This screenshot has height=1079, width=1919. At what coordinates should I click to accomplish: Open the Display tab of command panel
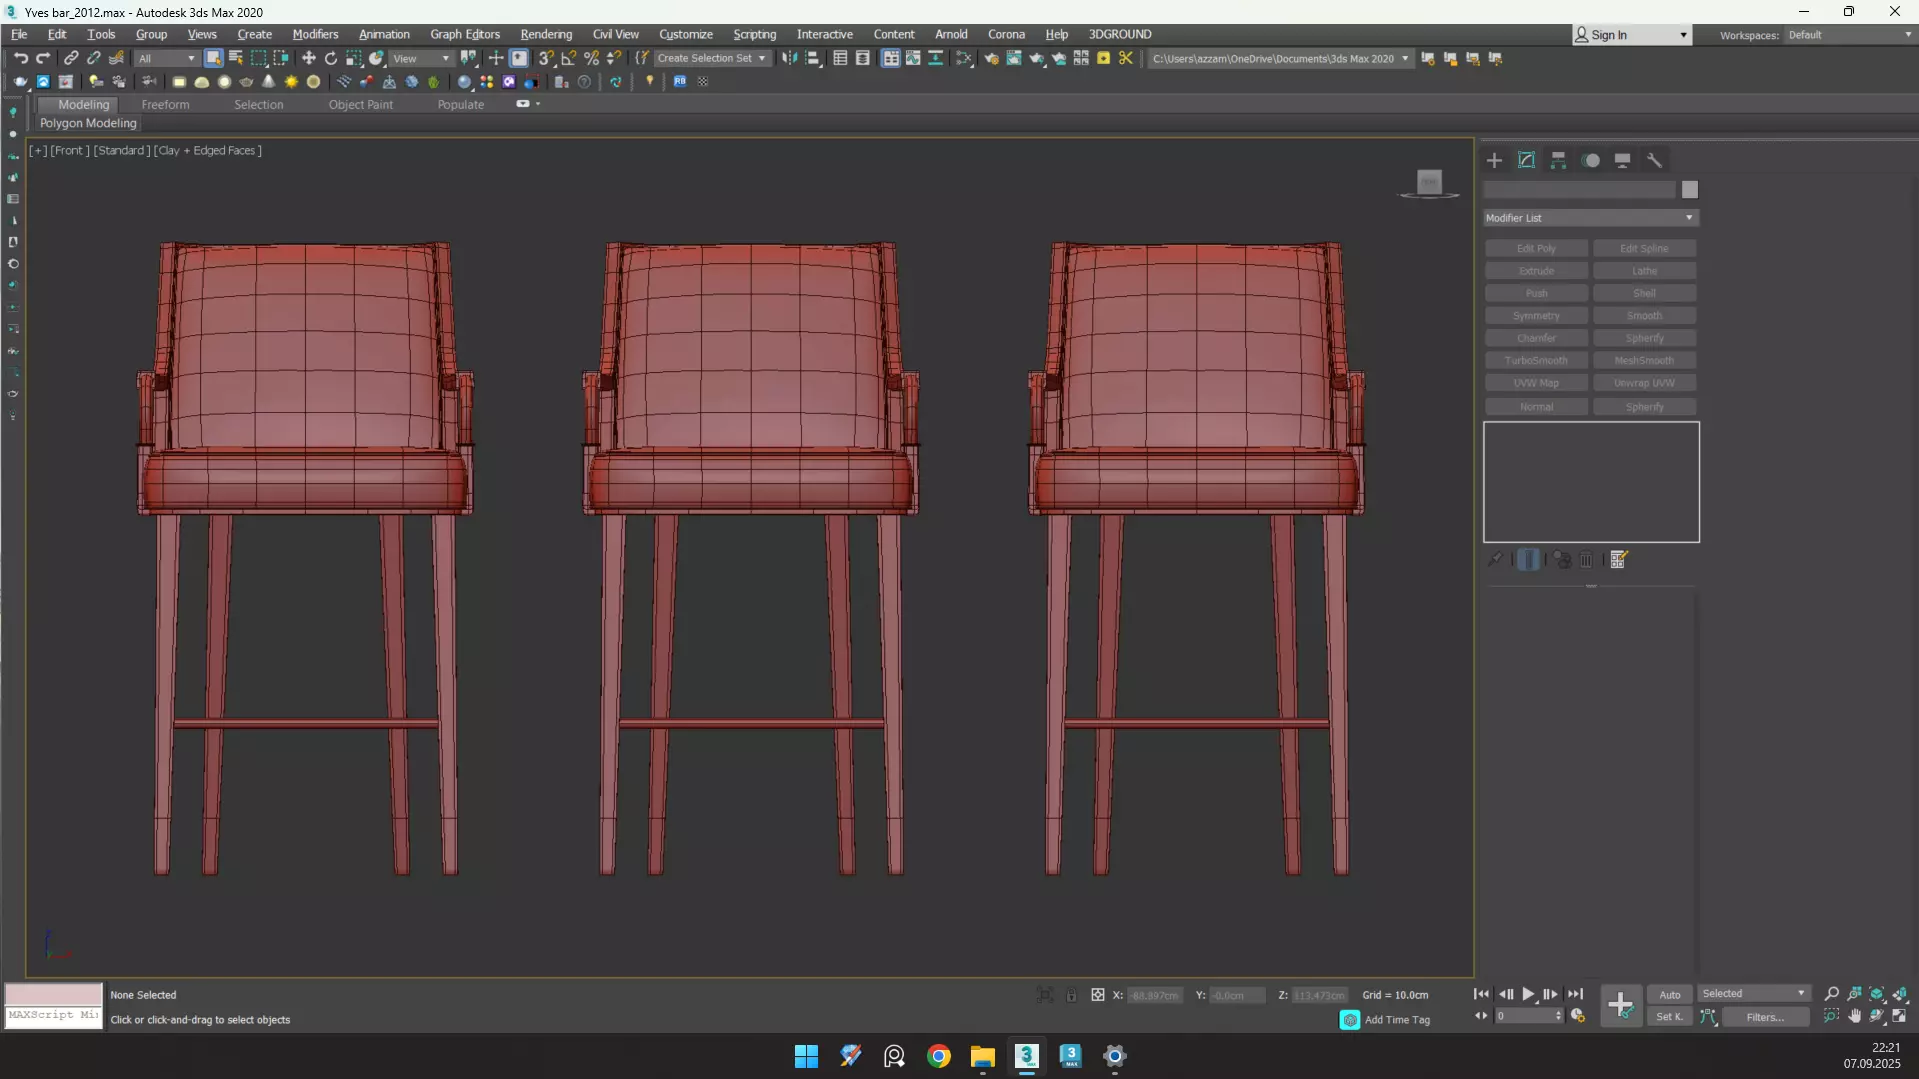[x=1622, y=160]
